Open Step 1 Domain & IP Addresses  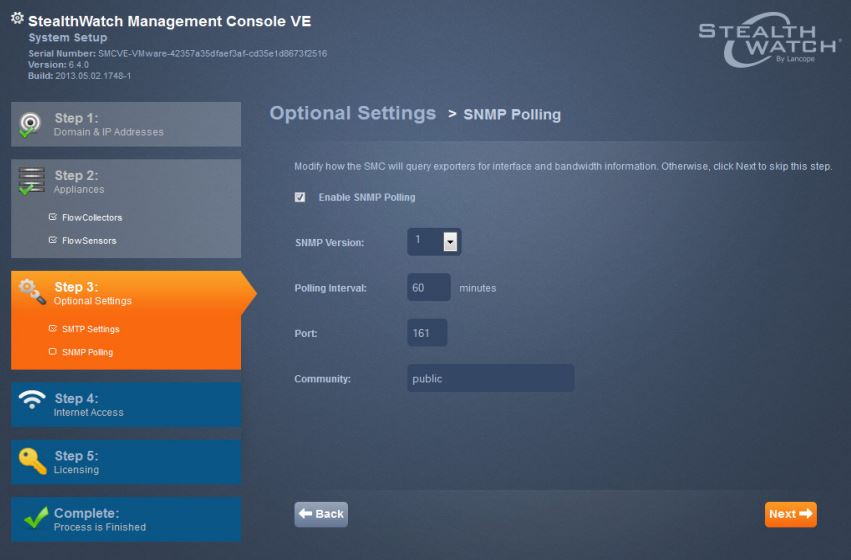point(126,124)
